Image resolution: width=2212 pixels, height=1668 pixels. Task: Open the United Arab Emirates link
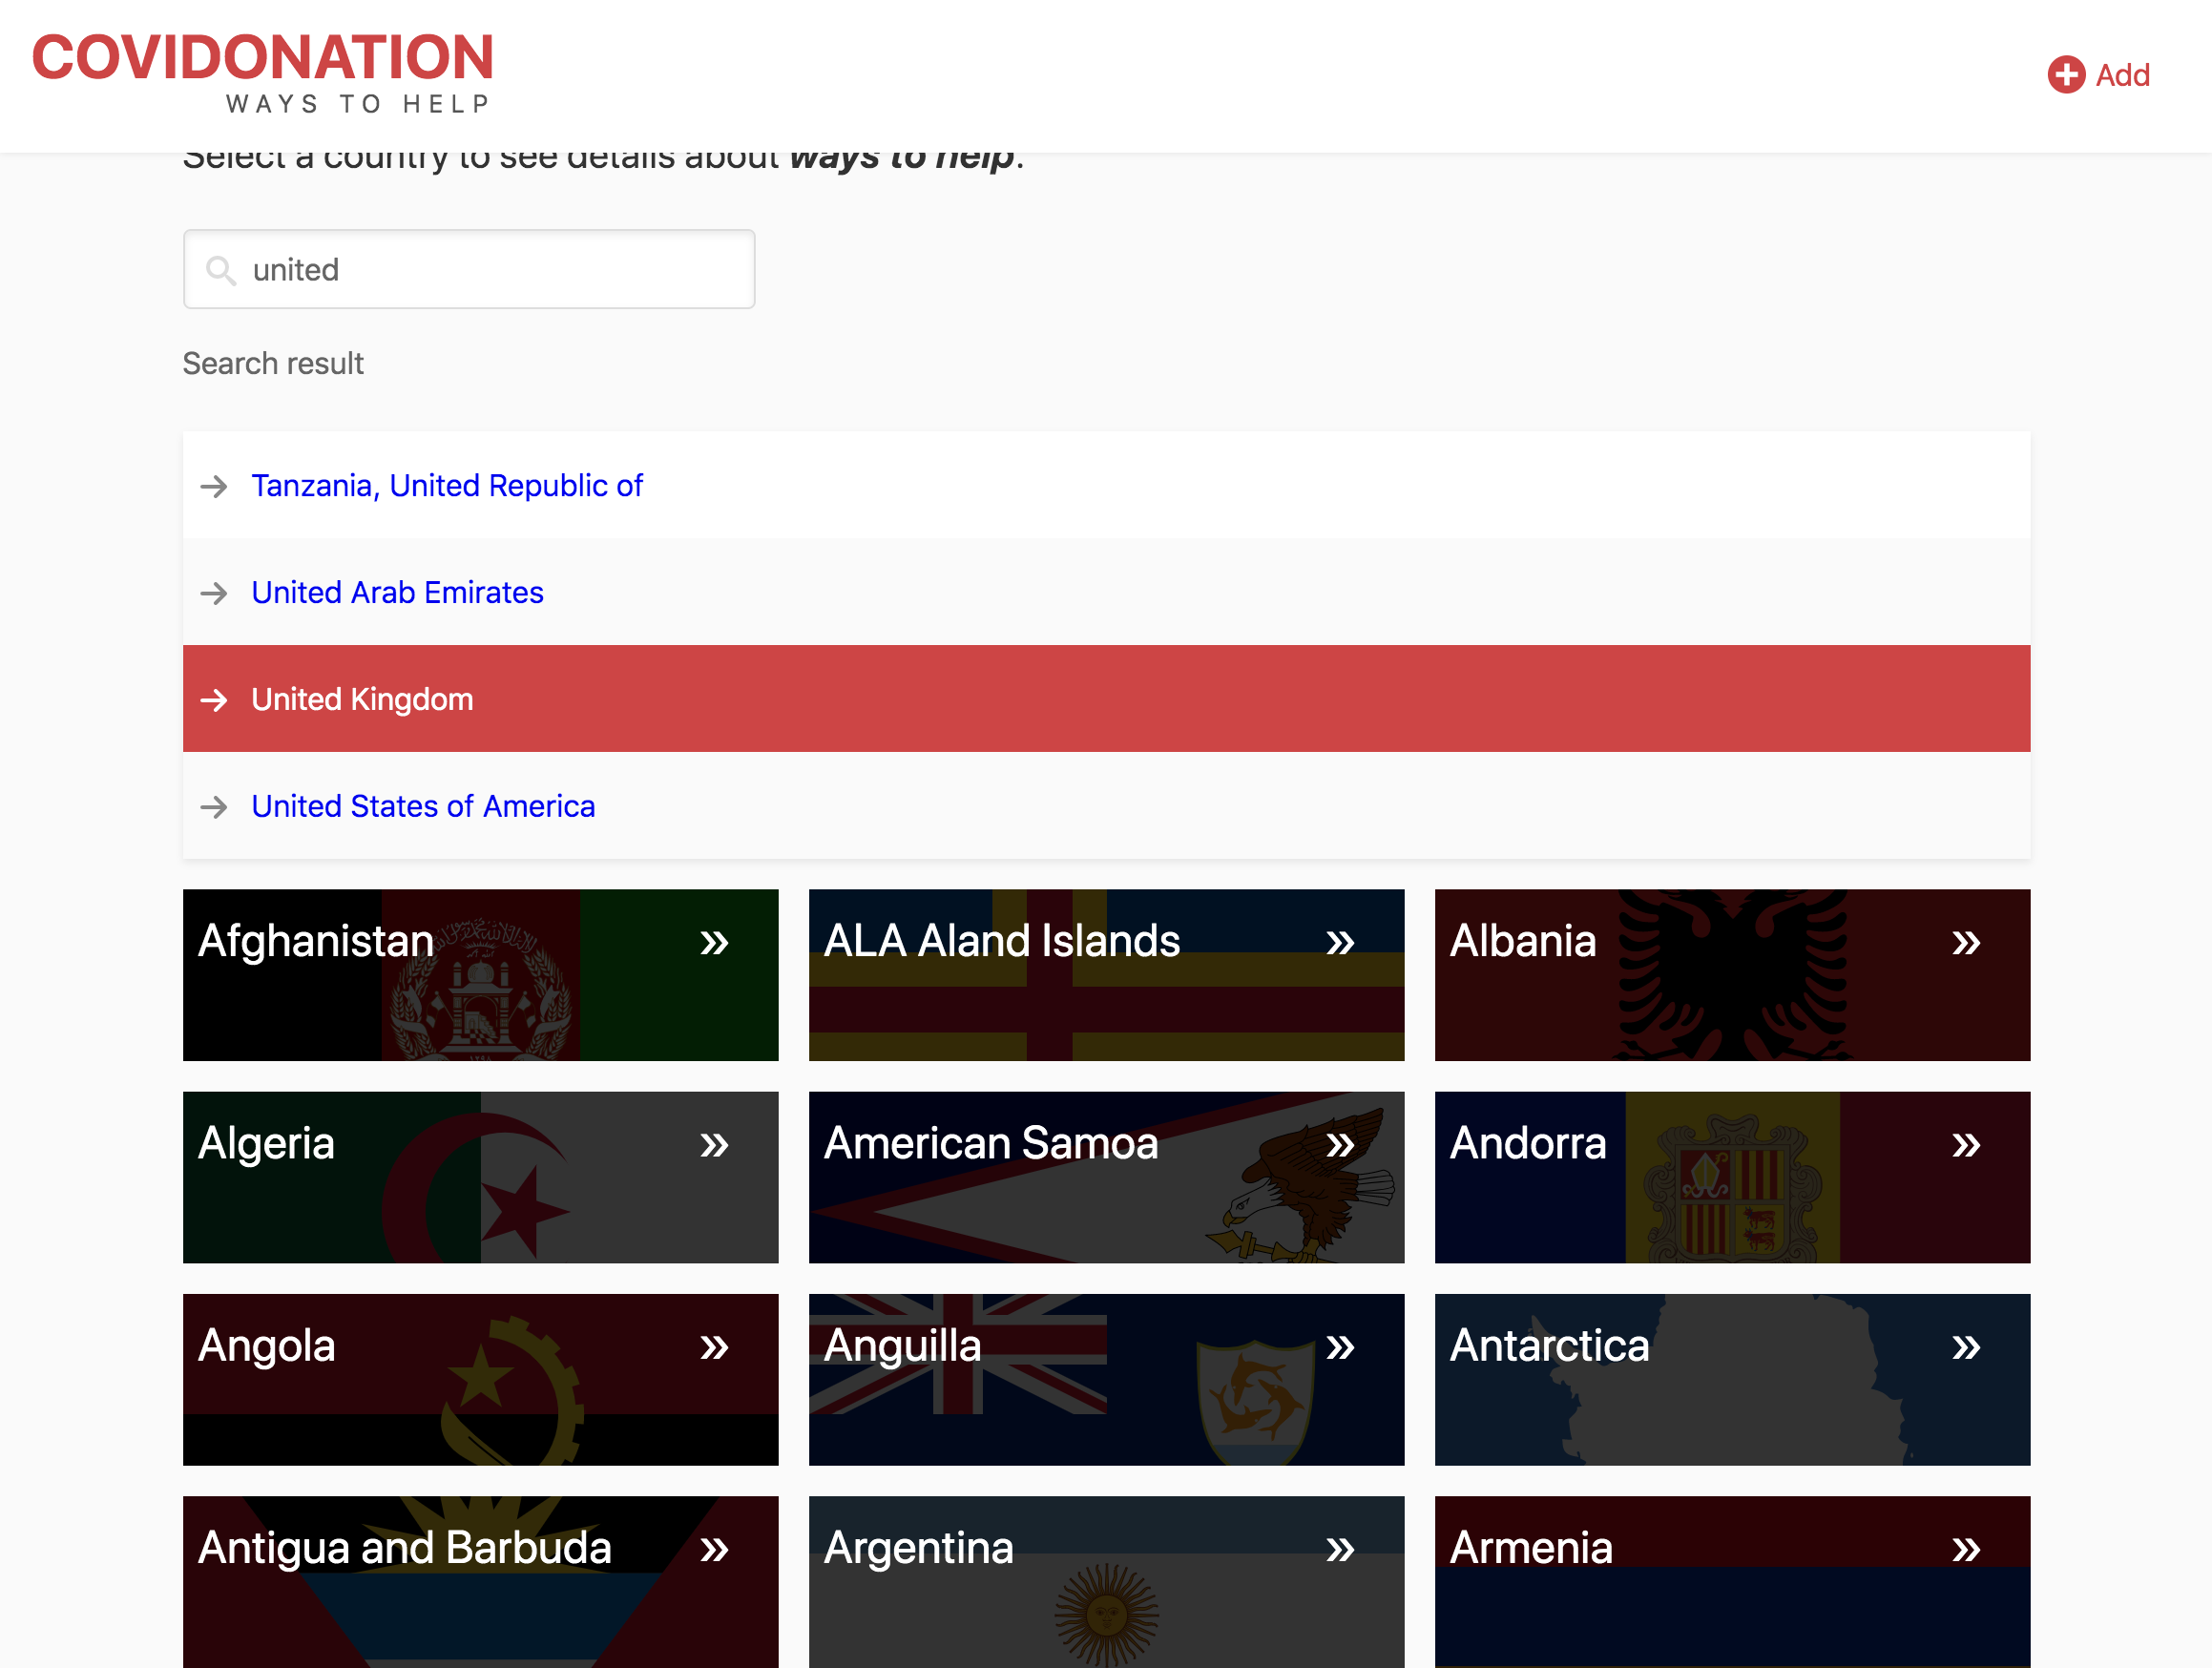[397, 592]
